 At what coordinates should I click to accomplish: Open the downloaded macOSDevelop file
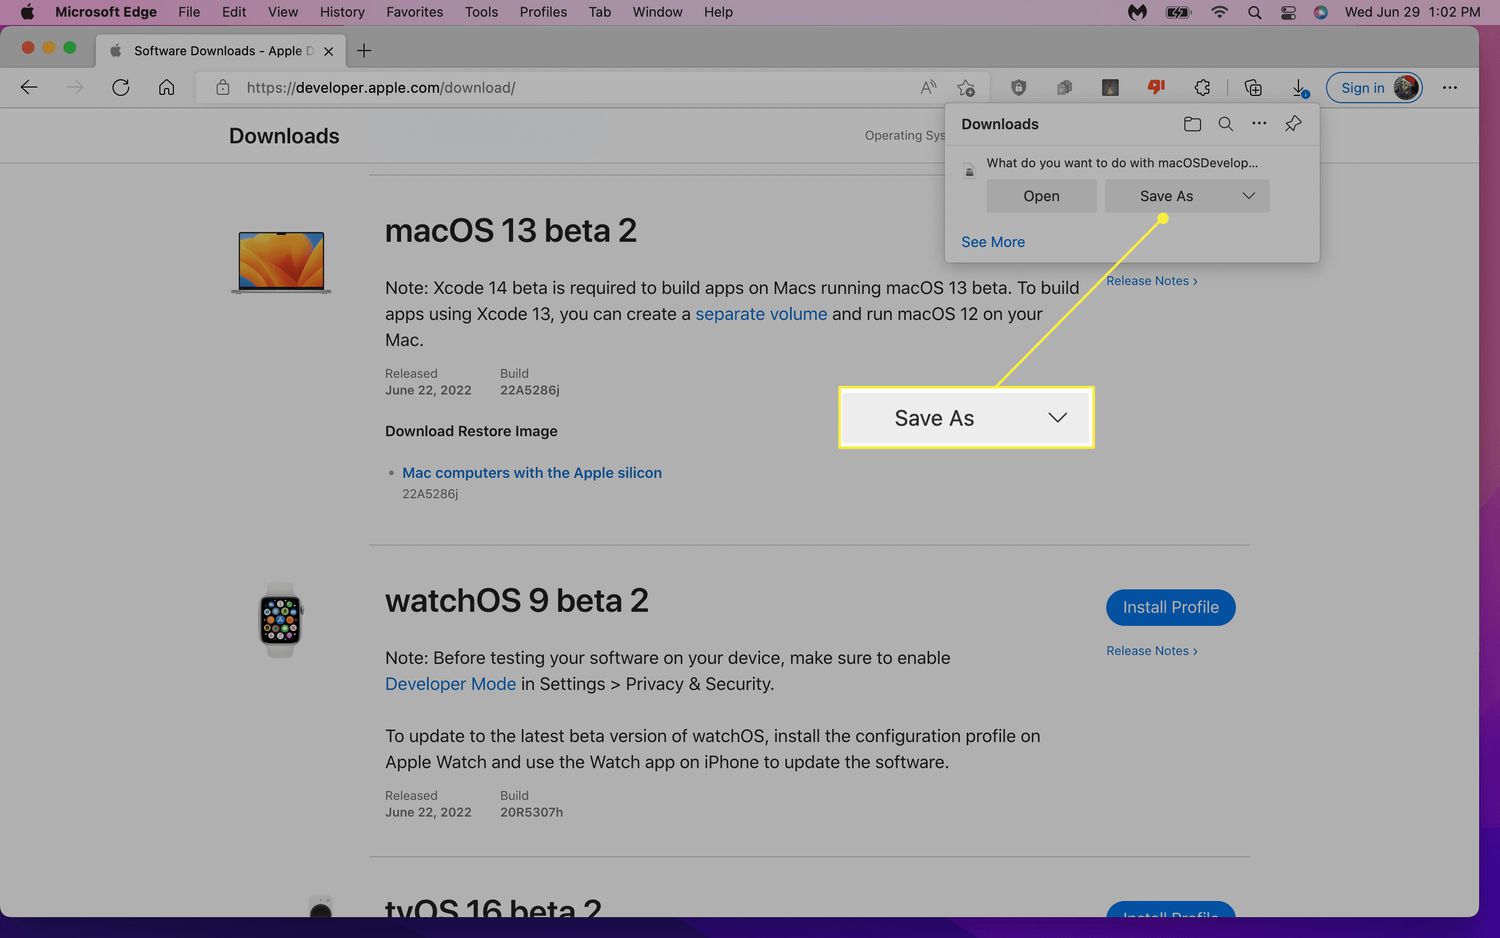point(1041,196)
